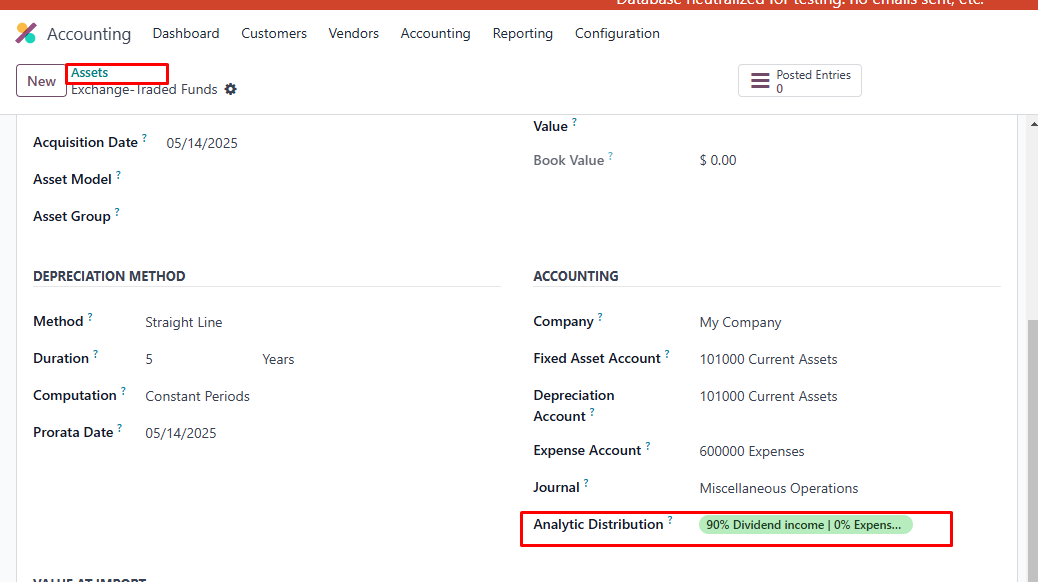Go back via Assets breadcrumb link

click(x=89, y=73)
